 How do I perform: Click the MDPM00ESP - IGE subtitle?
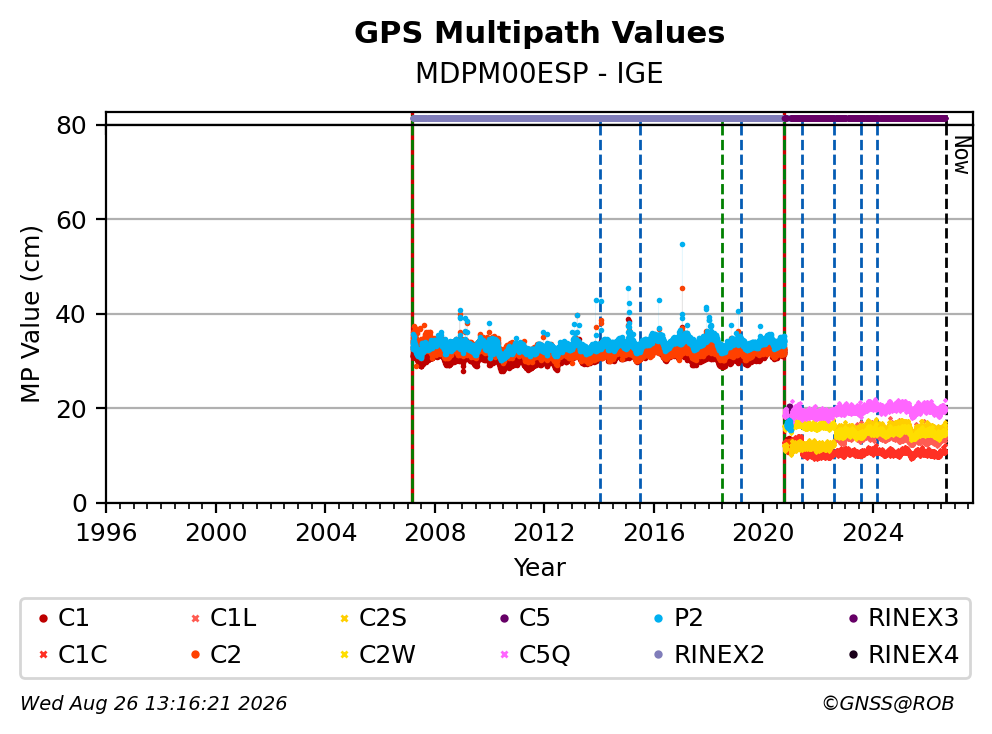point(539,74)
